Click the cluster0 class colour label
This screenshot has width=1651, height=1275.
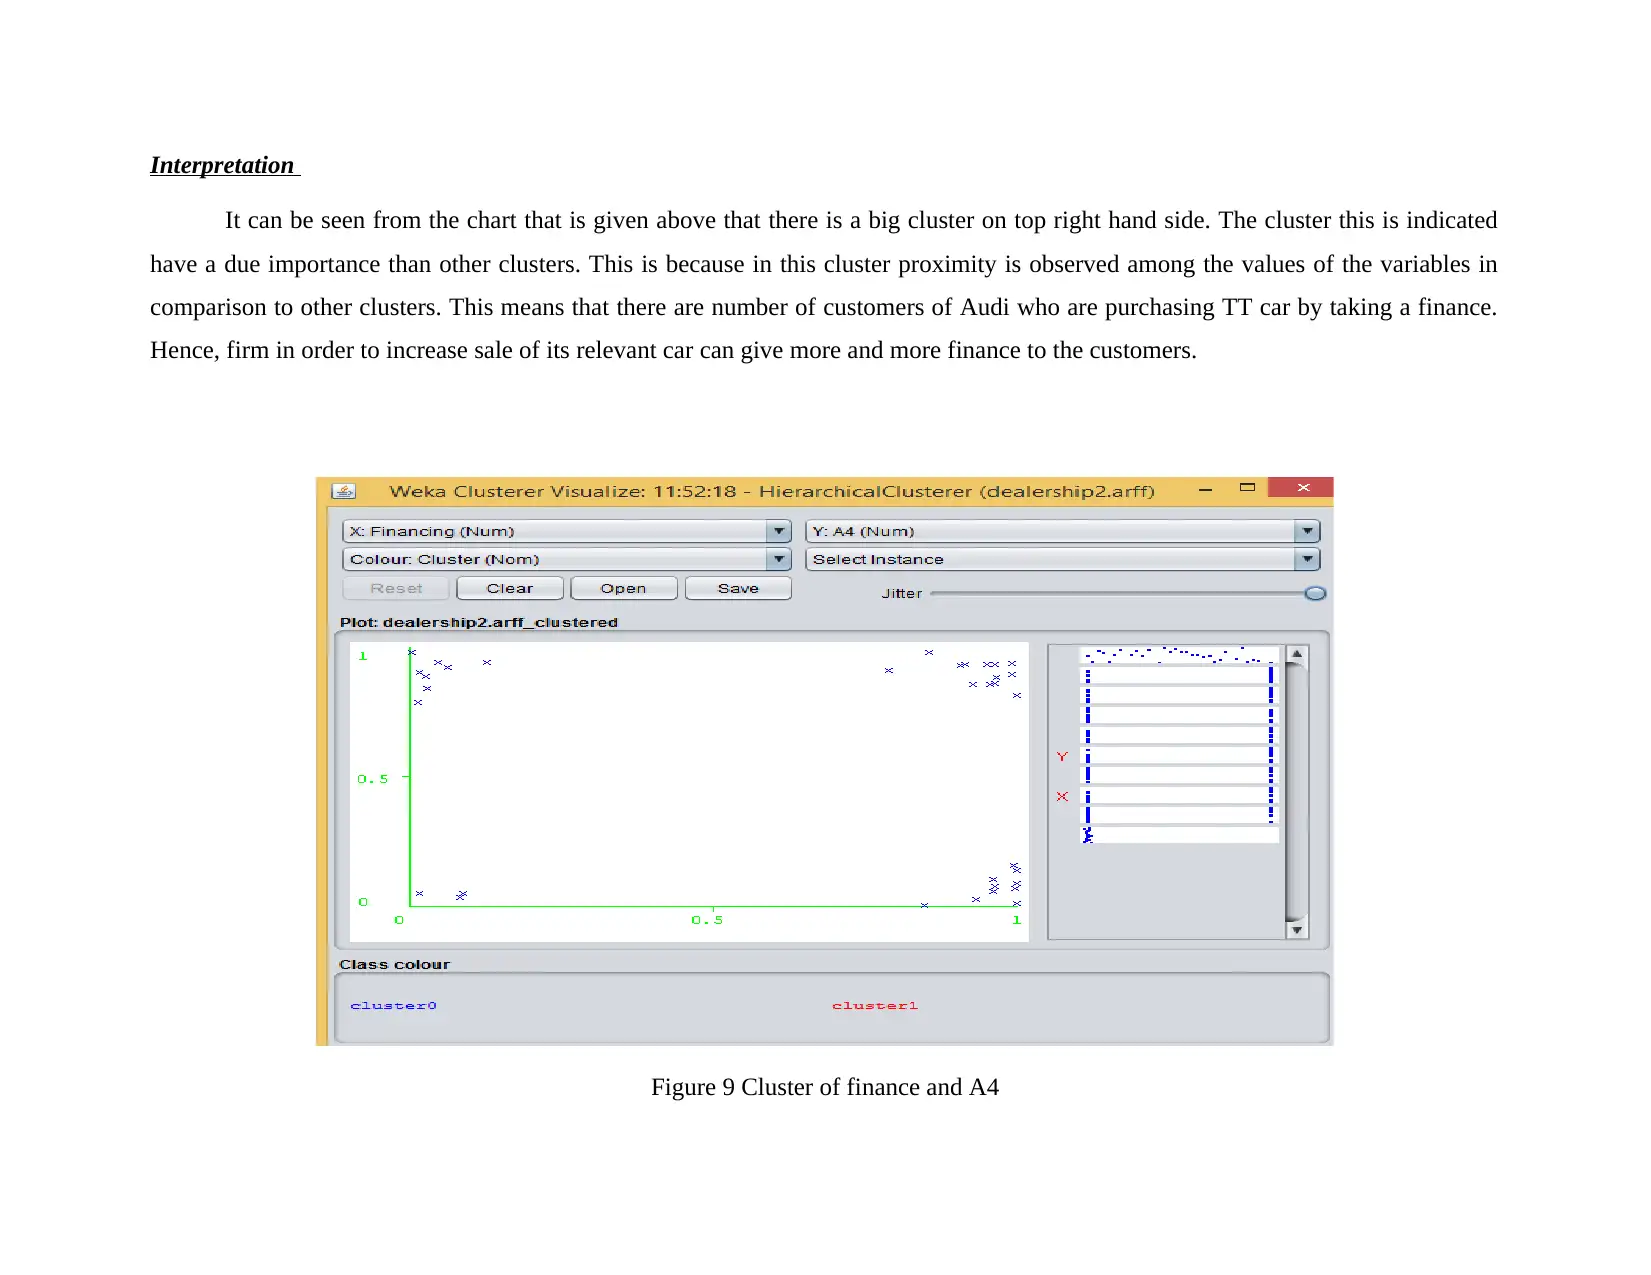click(393, 1005)
